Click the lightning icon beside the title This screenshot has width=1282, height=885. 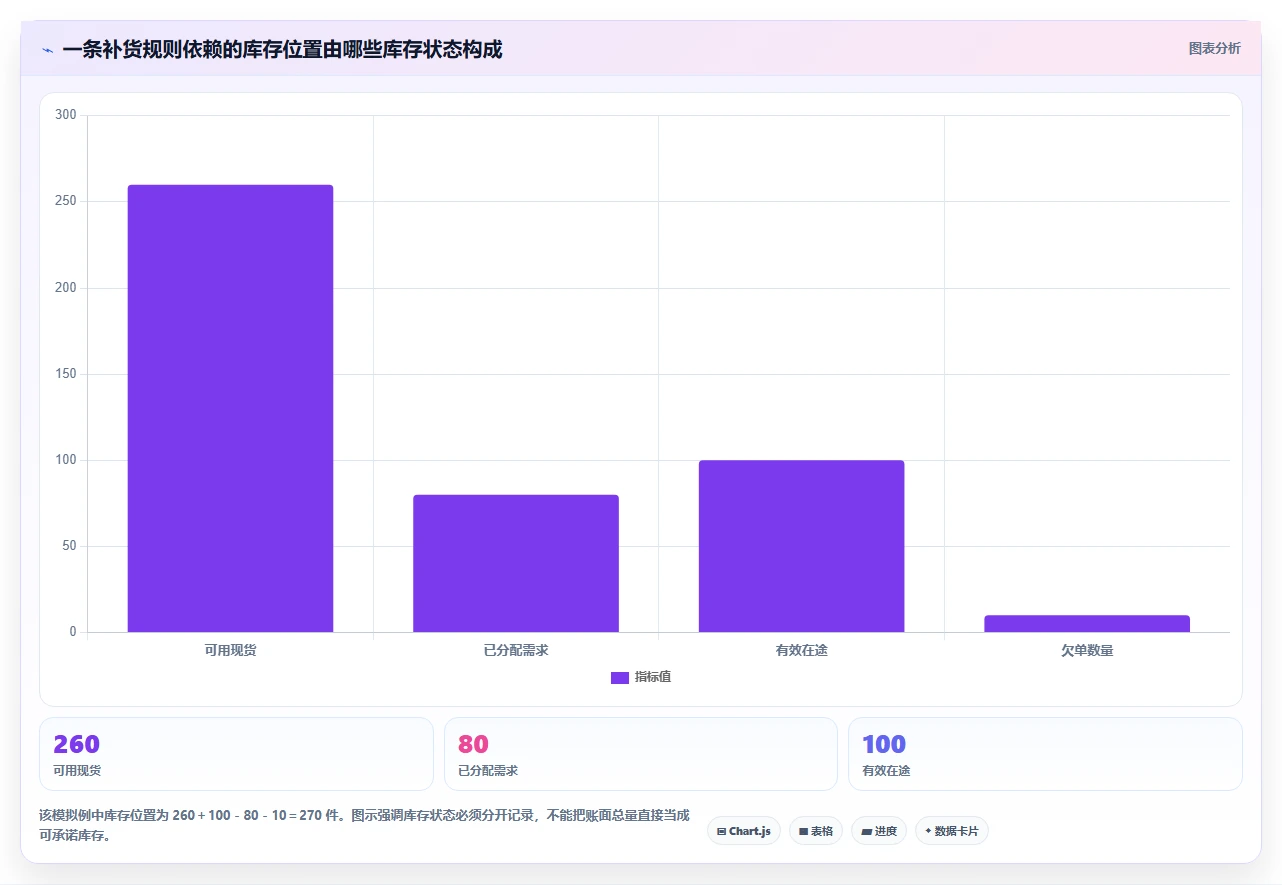(48, 49)
